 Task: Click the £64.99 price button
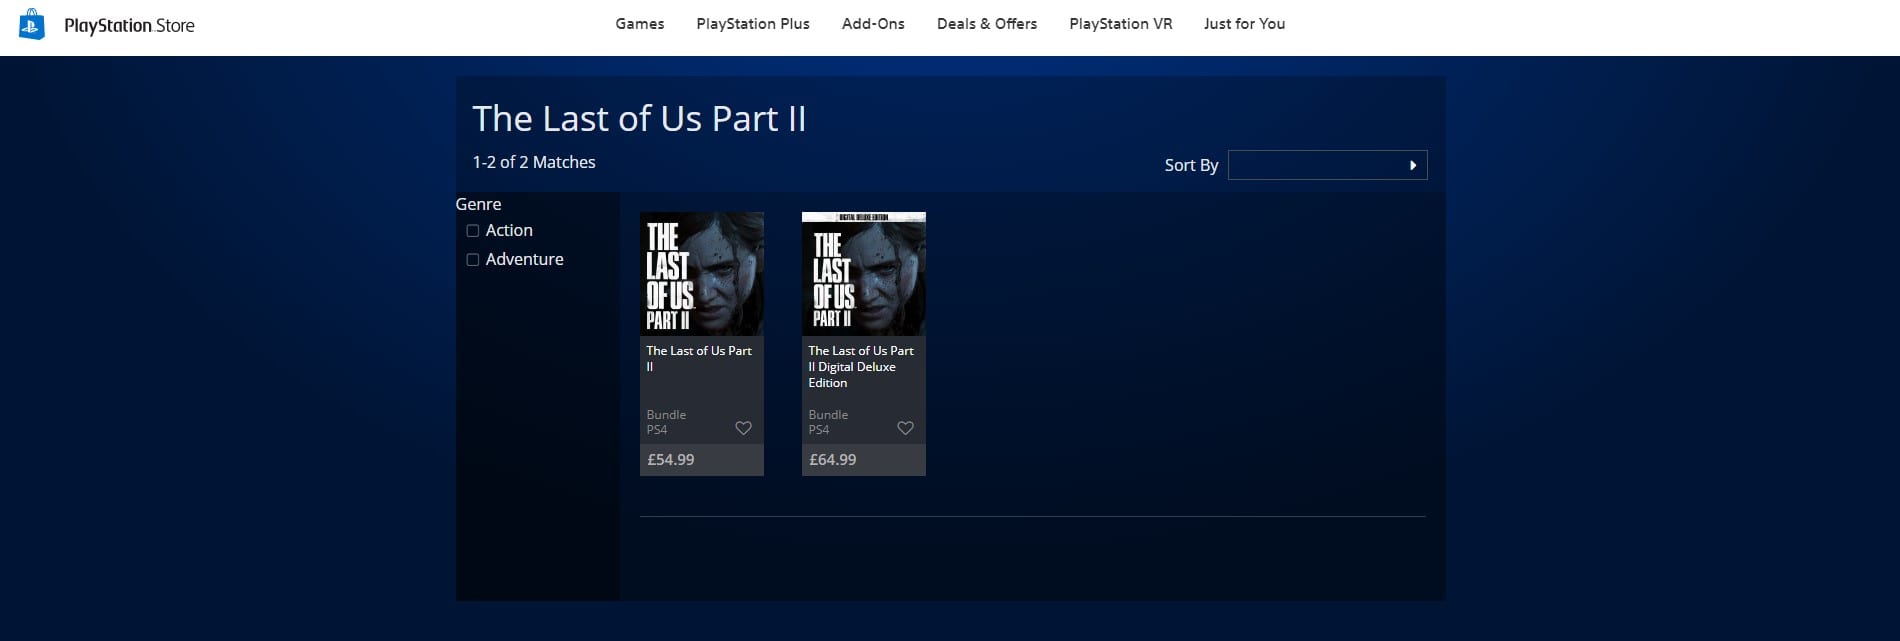(x=833, y=460)
